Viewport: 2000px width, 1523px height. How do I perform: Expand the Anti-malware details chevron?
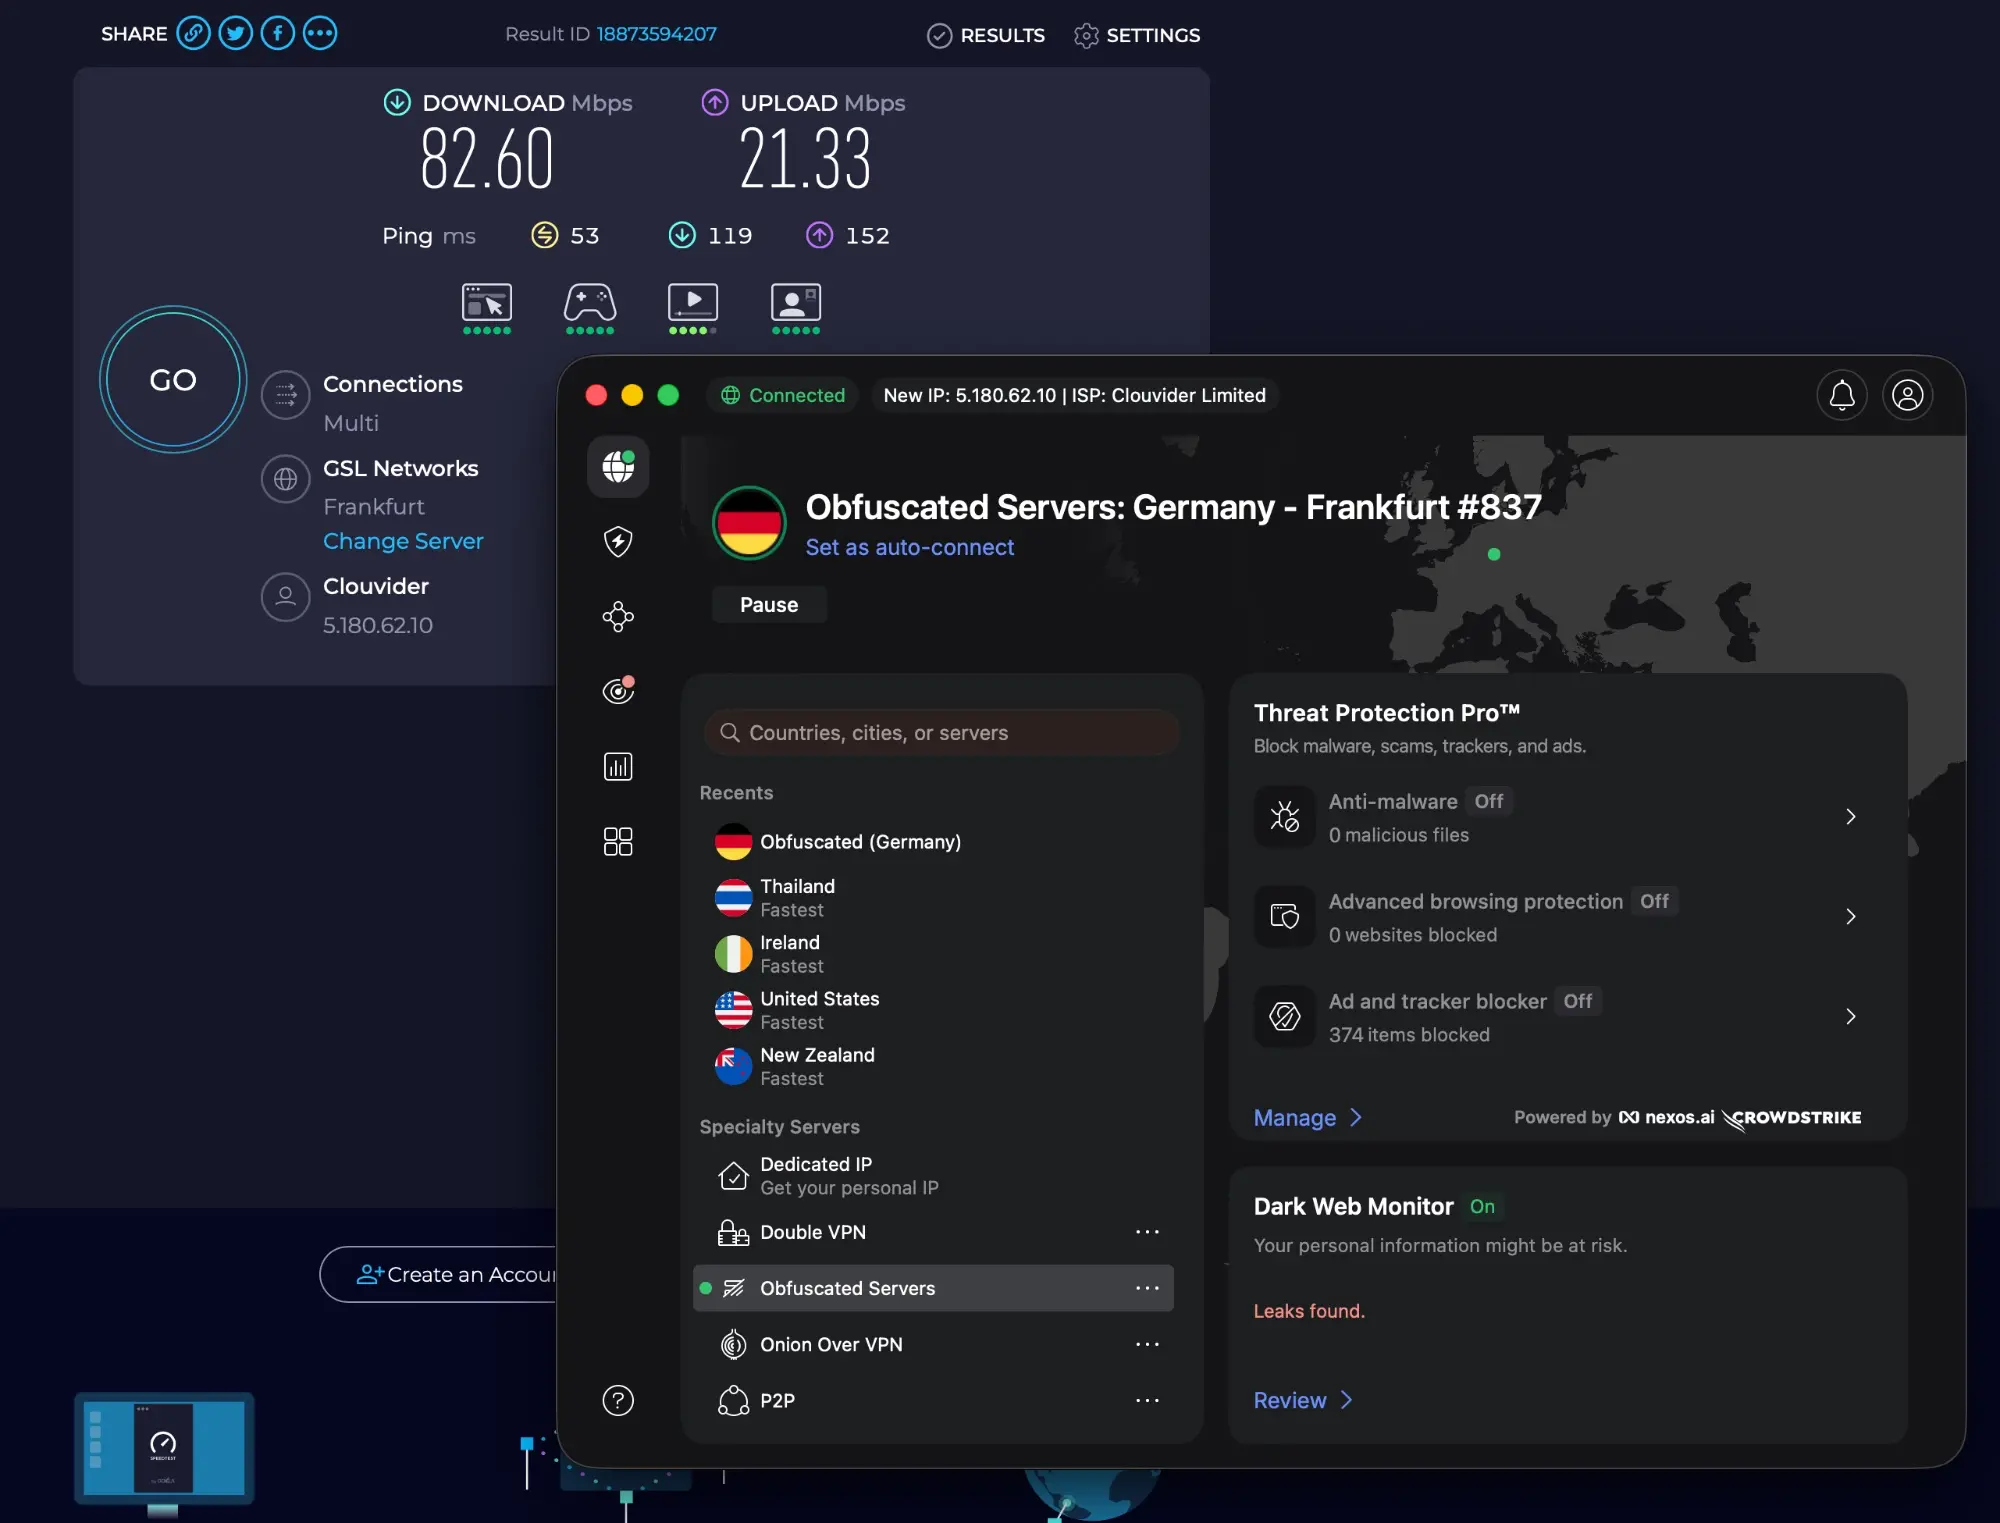[x=1851, y=817]
